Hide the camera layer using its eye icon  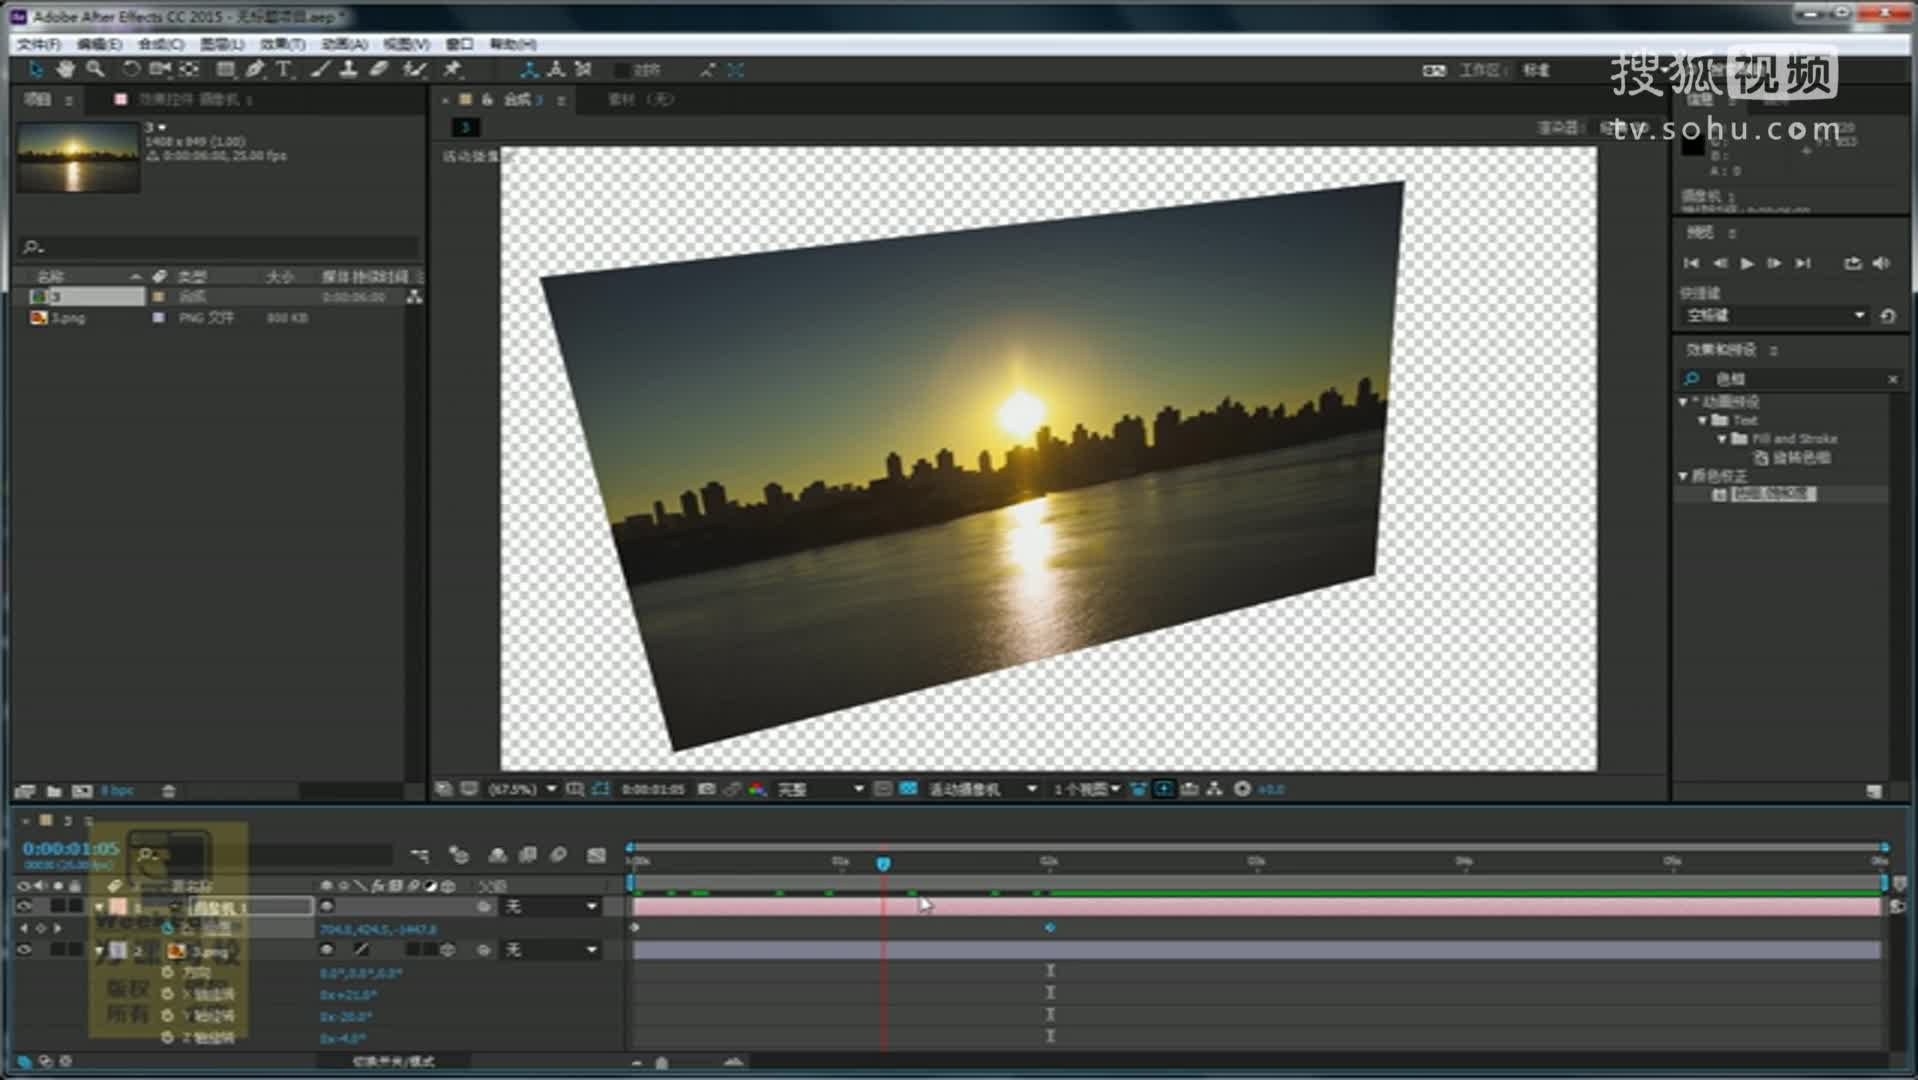tap(24, 906)
